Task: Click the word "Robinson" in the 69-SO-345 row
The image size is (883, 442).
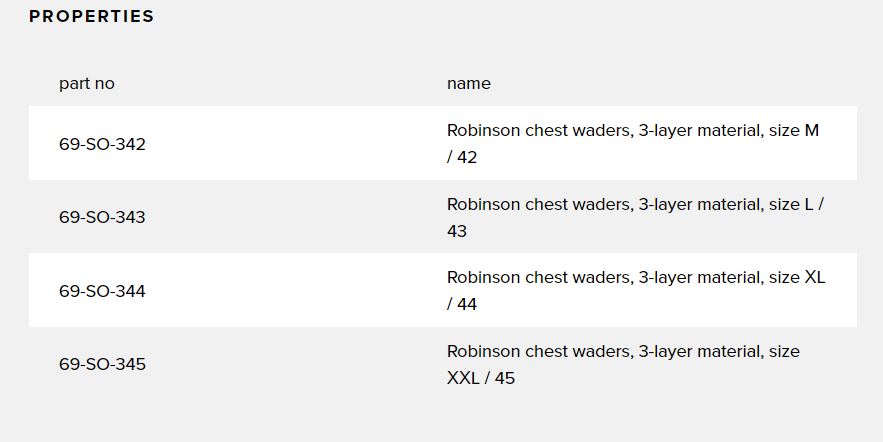Action: click(x=484, y=351)
